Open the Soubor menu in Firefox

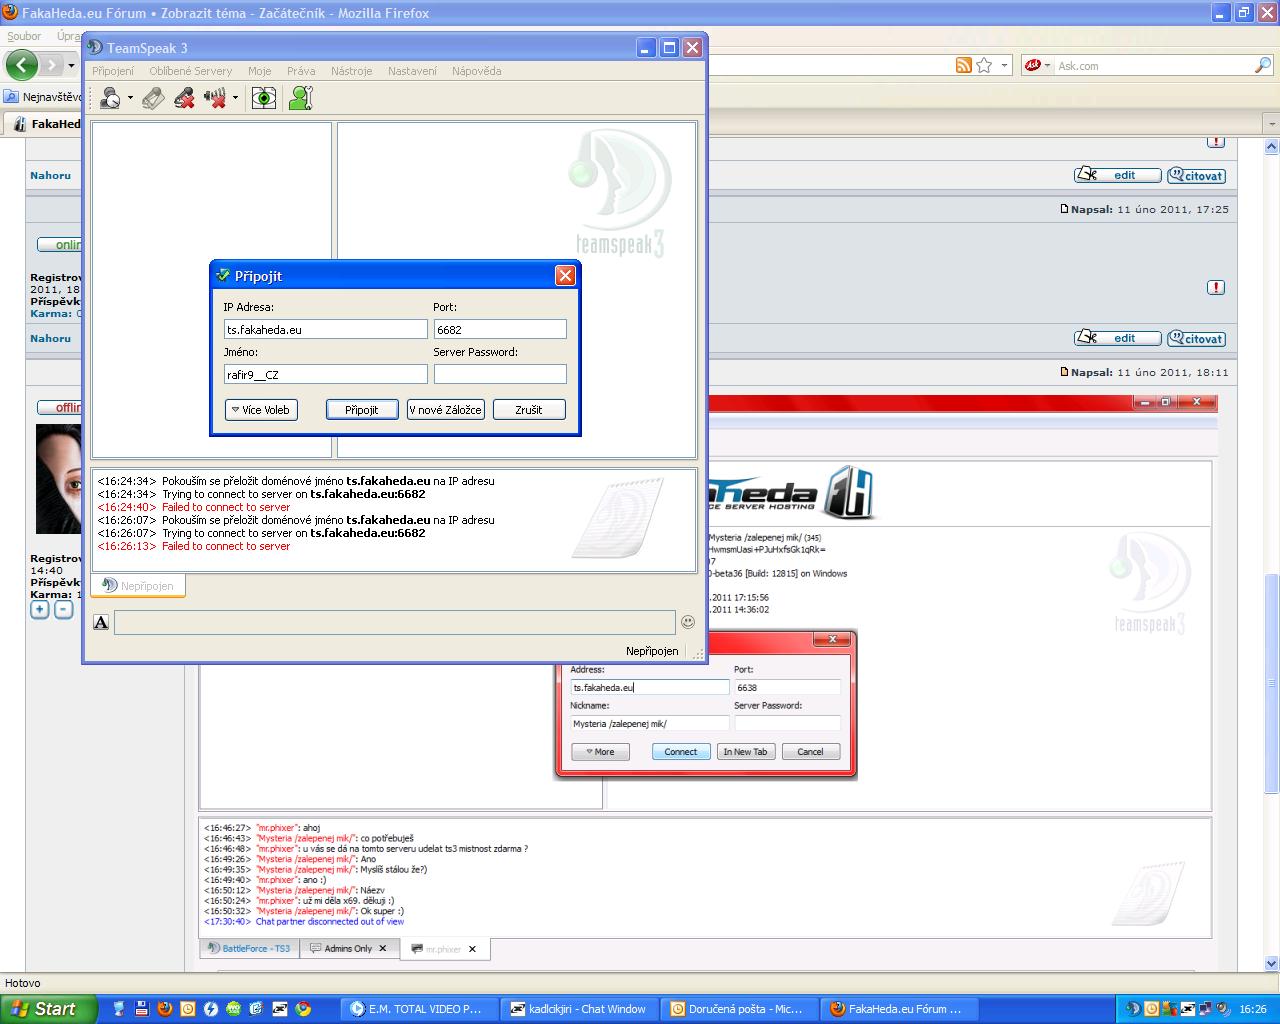[24, 36]
